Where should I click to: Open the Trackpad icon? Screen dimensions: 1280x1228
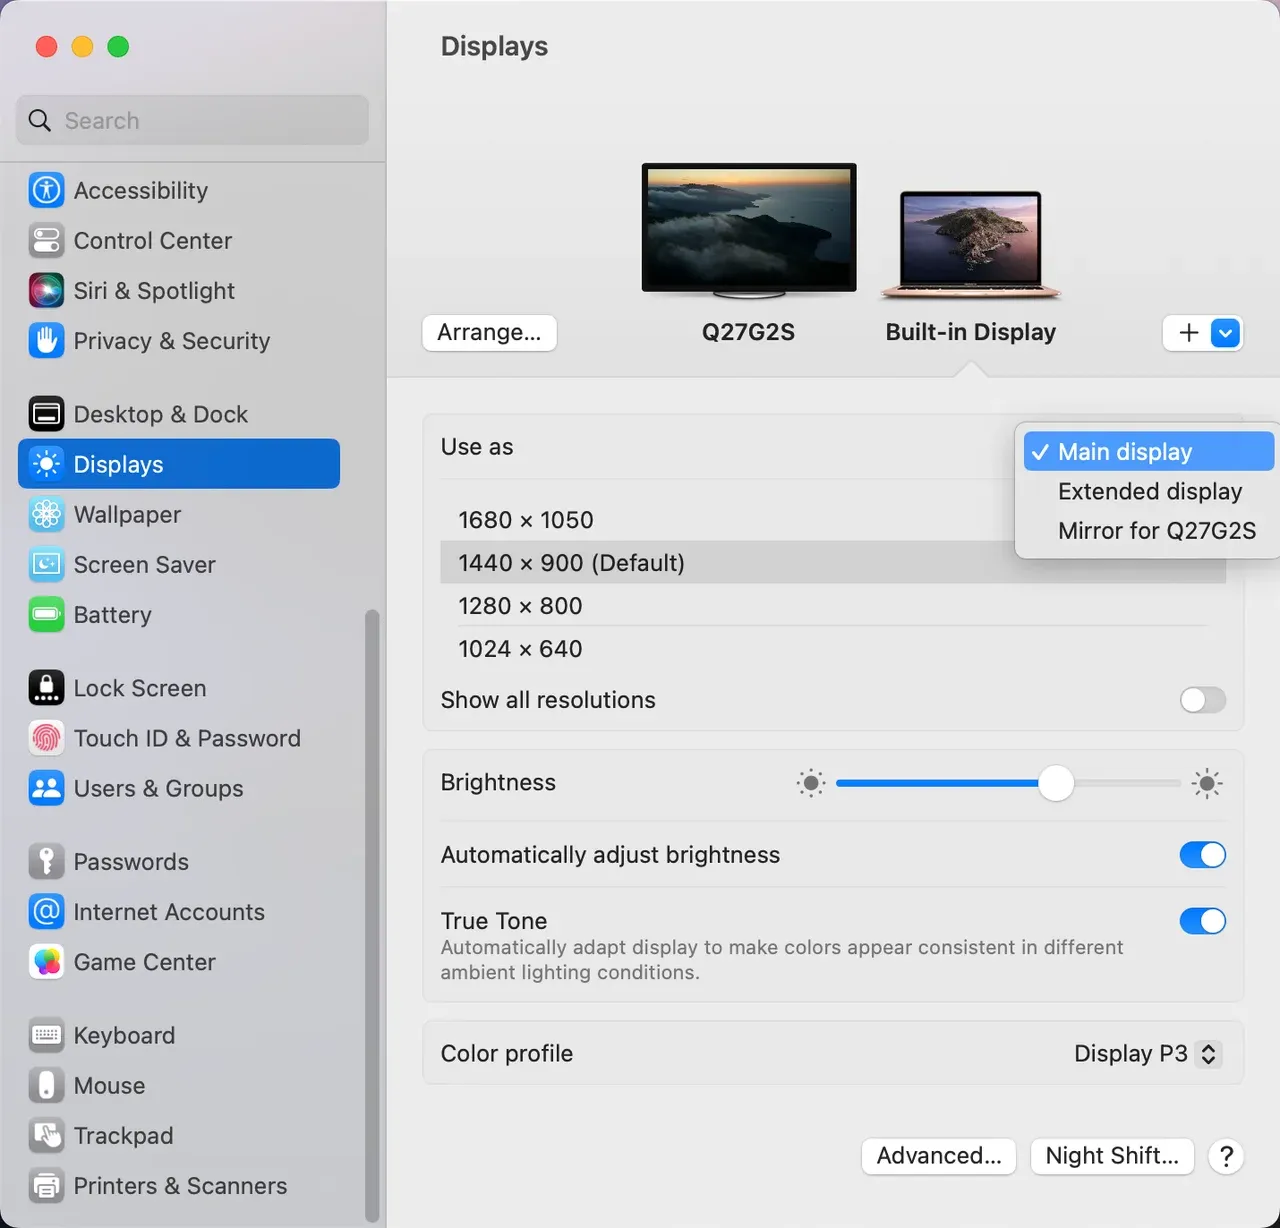pos(46,1135)
